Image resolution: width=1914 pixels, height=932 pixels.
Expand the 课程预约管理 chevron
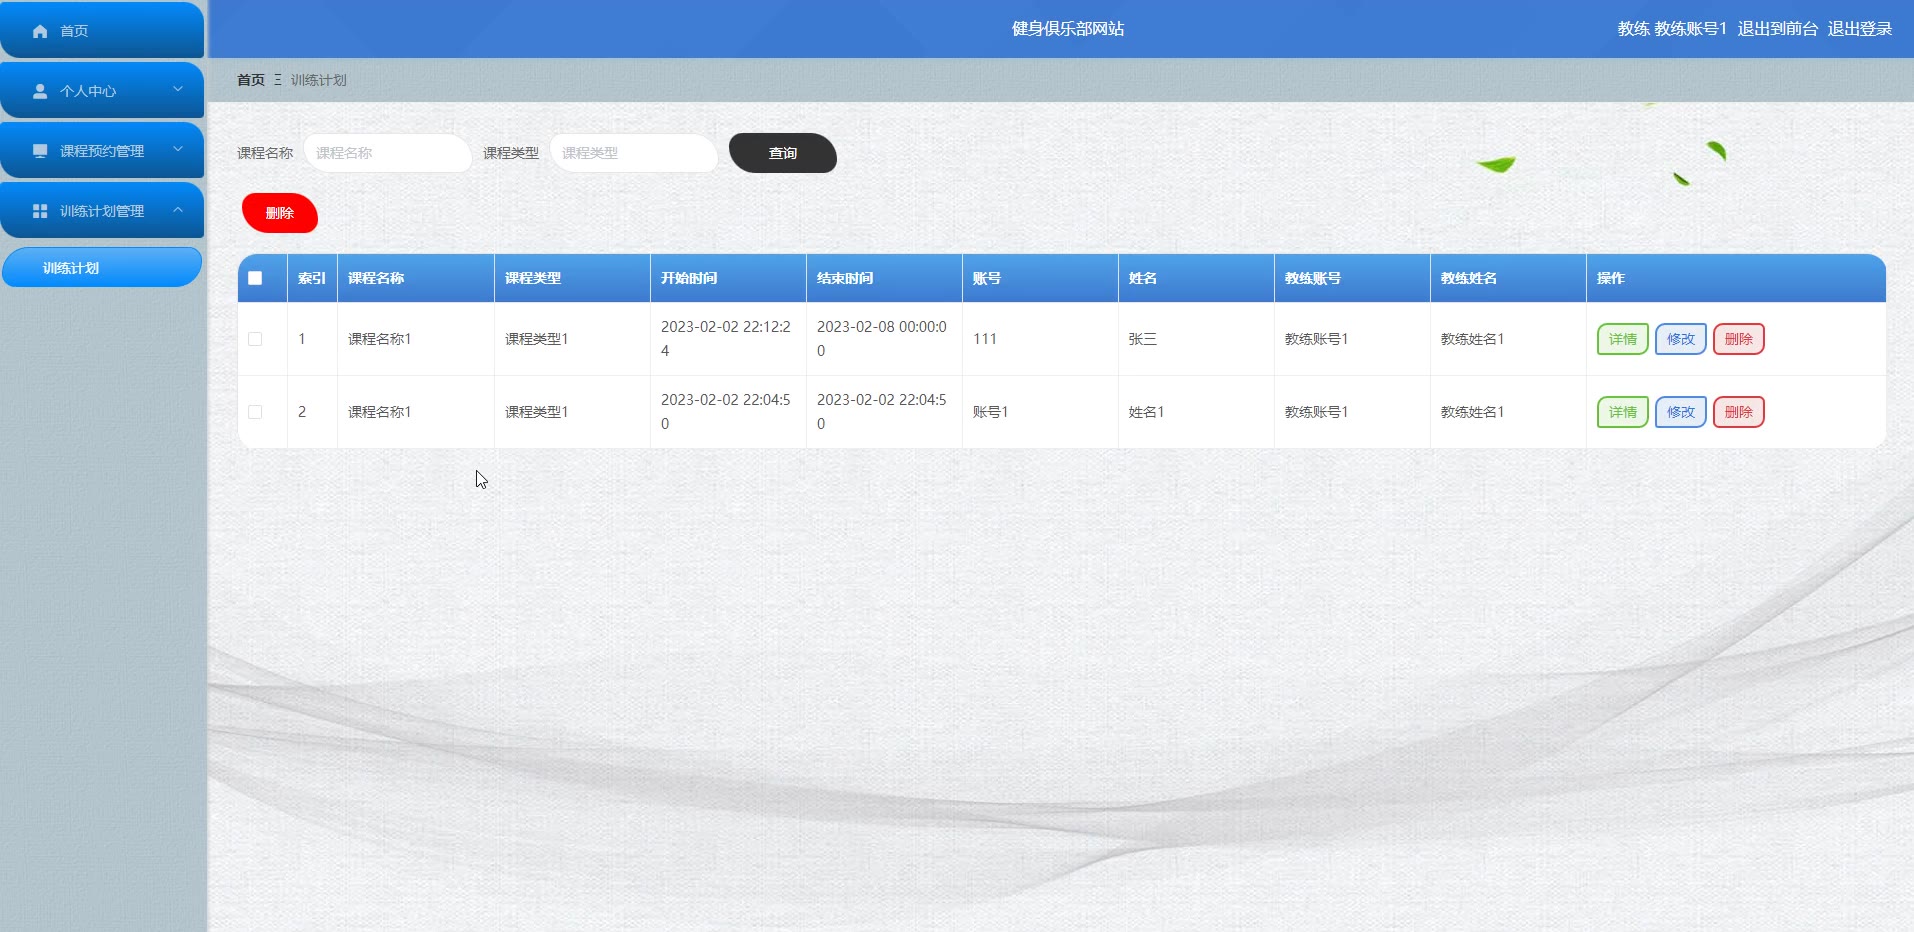(x=178, y=150)
